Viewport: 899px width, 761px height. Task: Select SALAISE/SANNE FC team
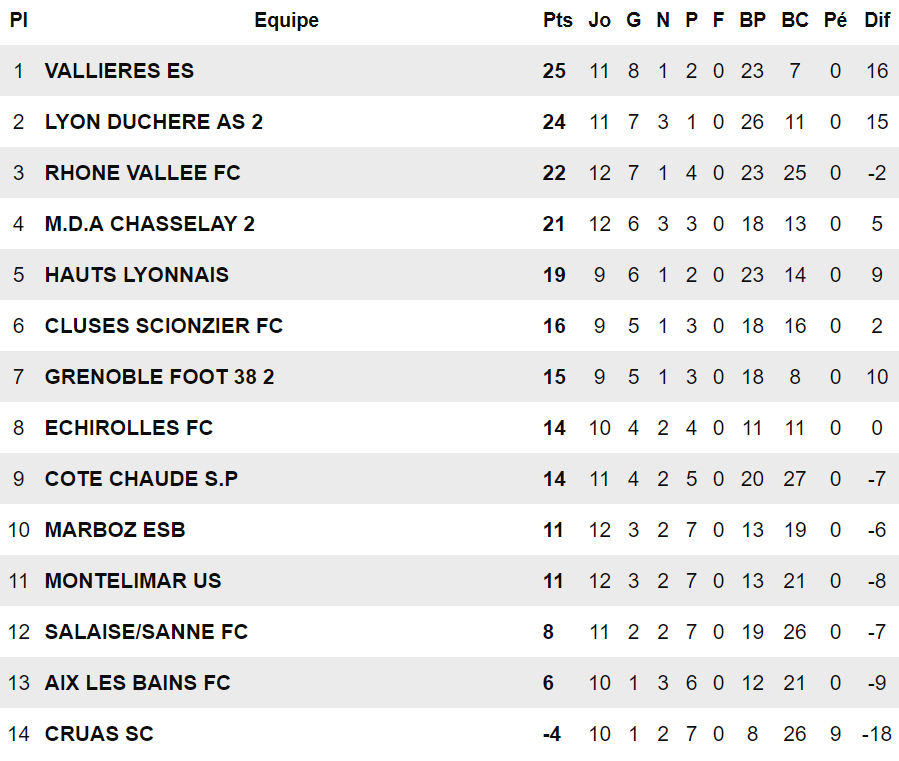[146, 632]
